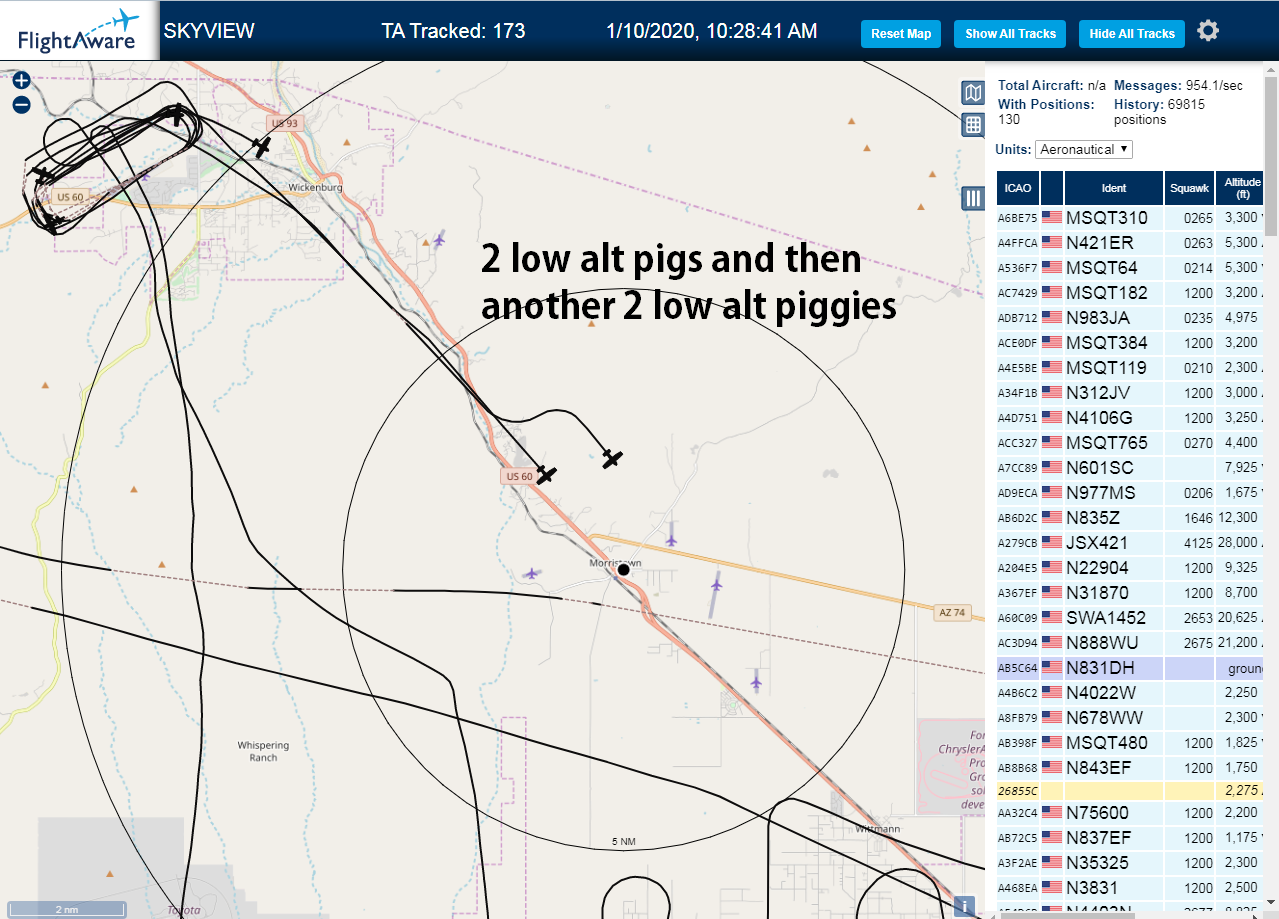Sort by Ident column header
This screenshot has width=1279, height=919.
1114,188
